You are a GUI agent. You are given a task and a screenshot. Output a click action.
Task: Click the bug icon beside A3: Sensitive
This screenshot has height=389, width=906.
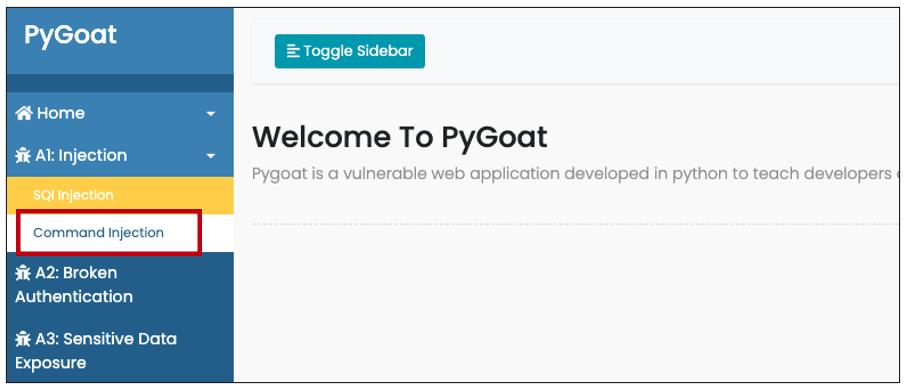[x=23, y=339]
